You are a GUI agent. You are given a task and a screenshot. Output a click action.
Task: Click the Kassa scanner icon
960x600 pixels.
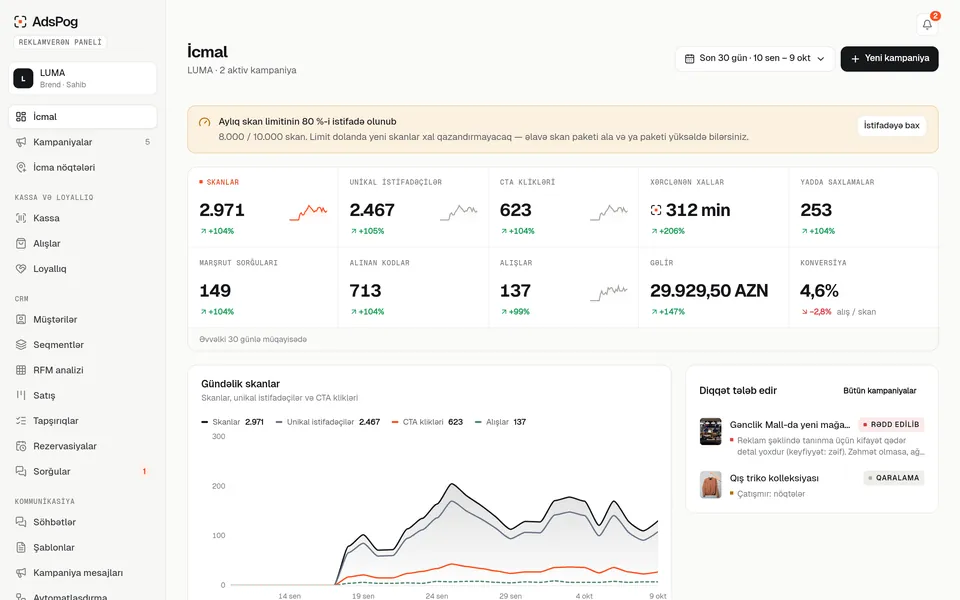(x=21, y=218)
